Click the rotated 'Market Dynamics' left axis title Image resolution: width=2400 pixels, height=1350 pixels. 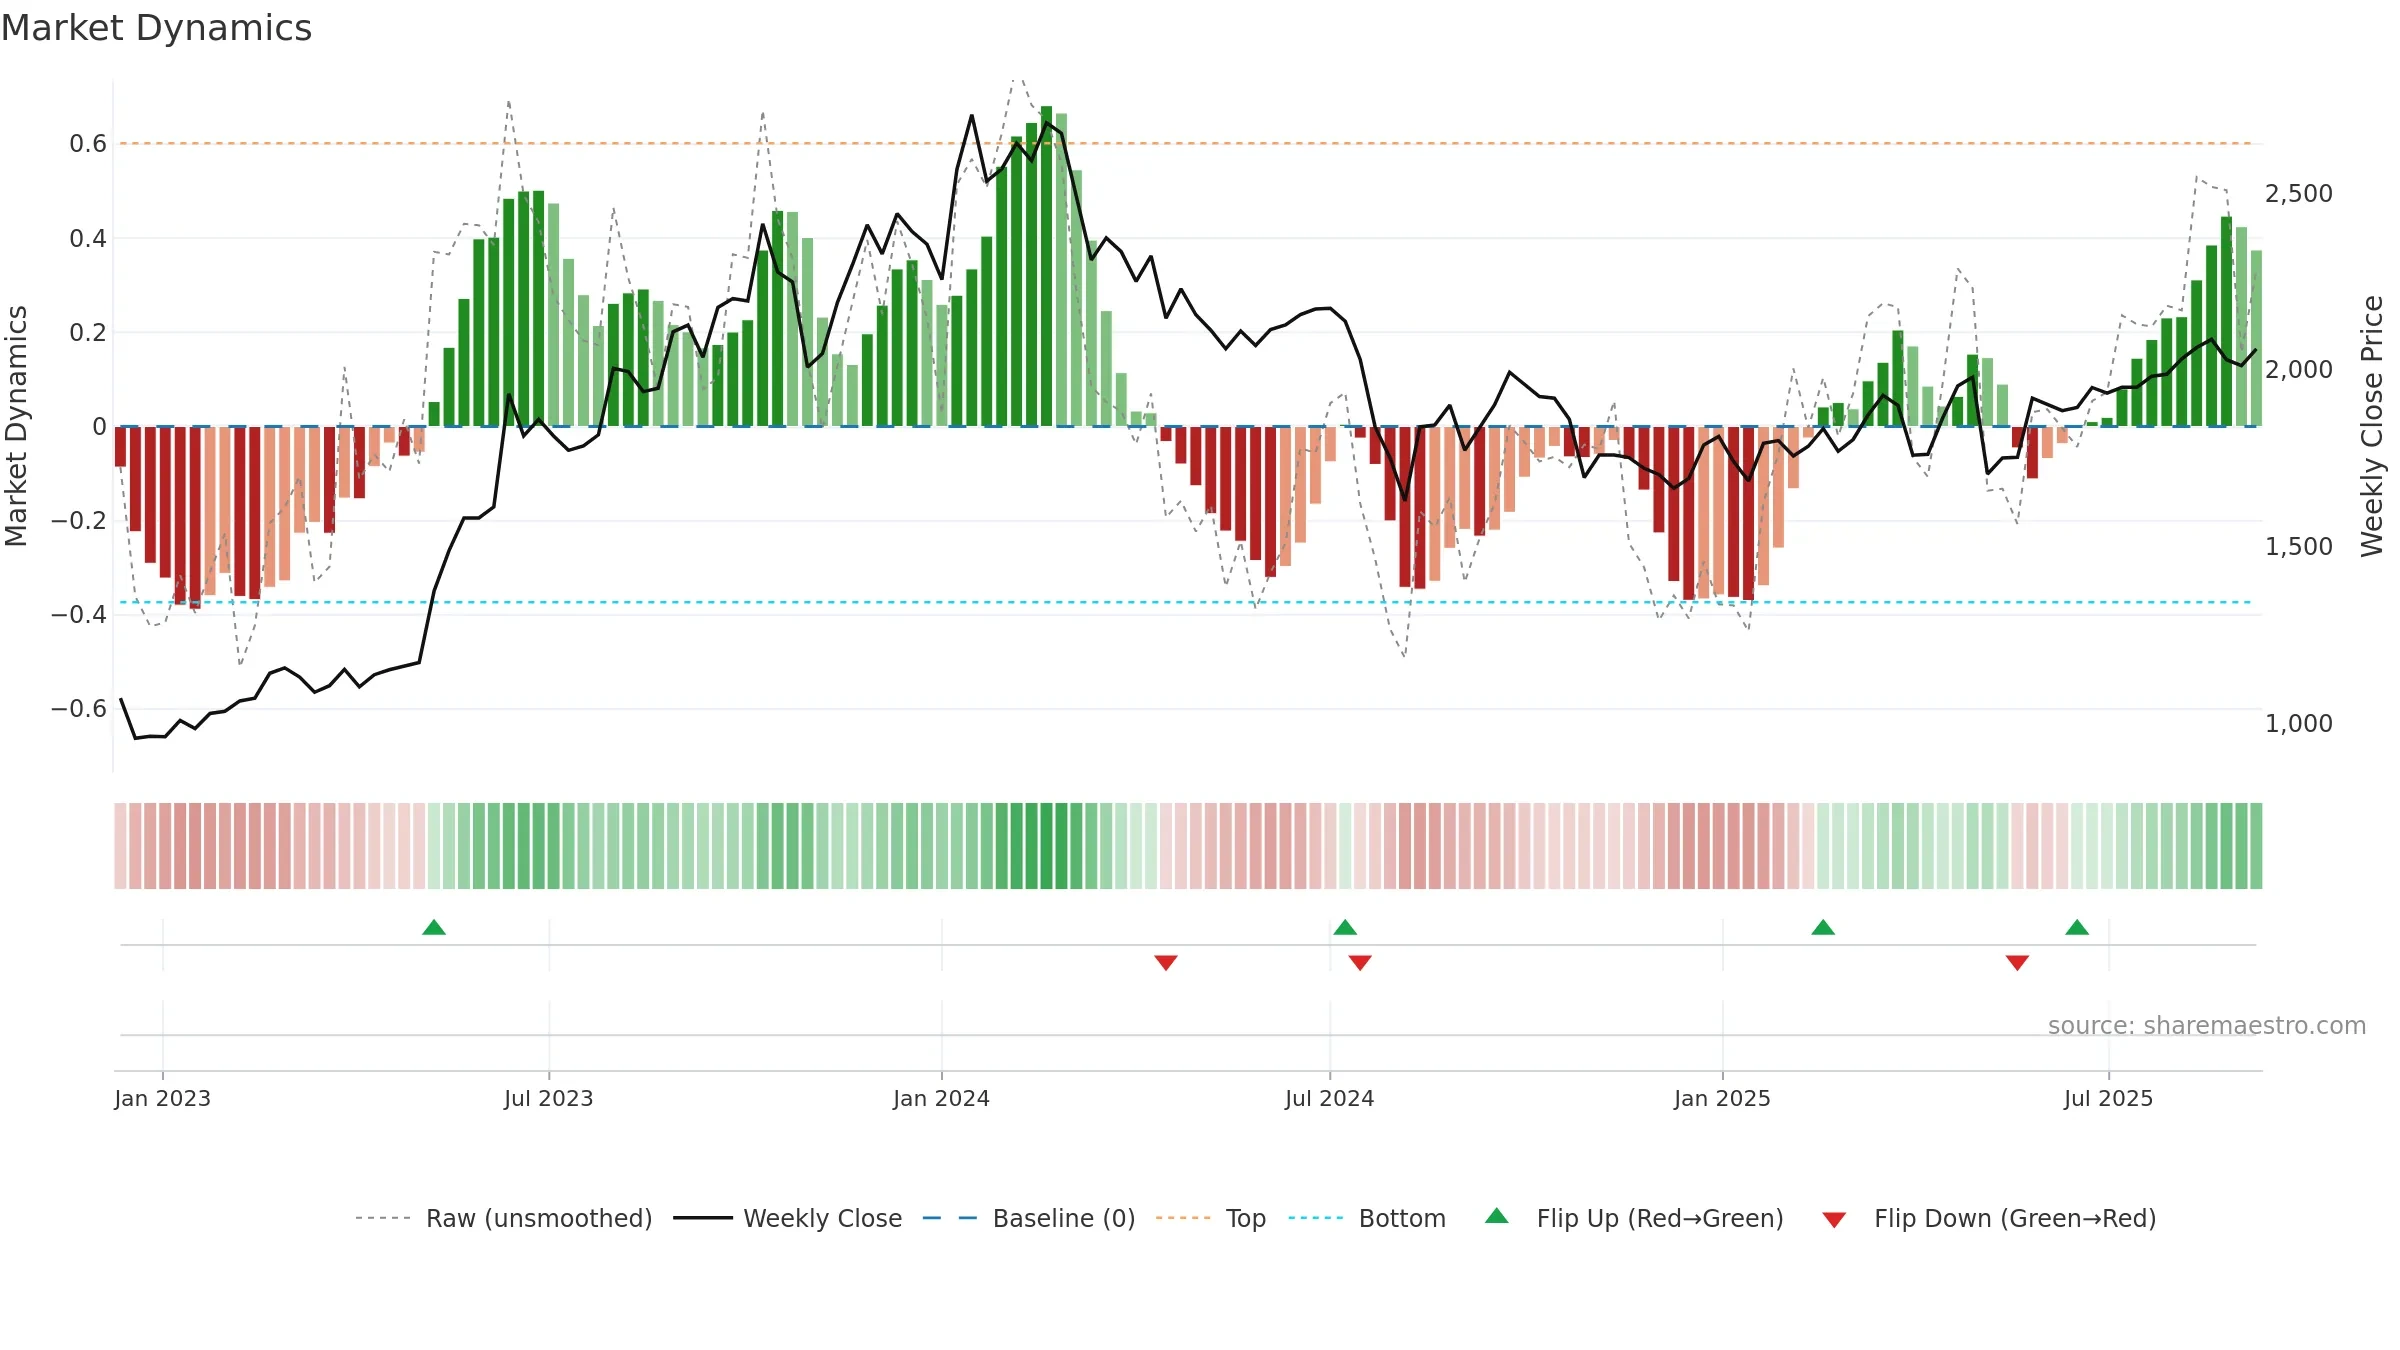16,426
